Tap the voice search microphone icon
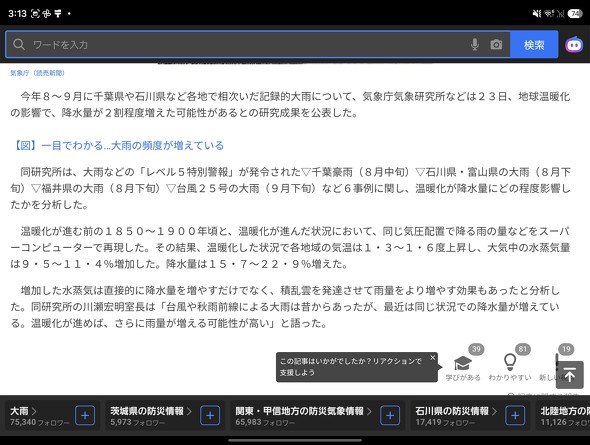Image resolution: width=590 pixels, height=445 pixels. tap(475, 44)
